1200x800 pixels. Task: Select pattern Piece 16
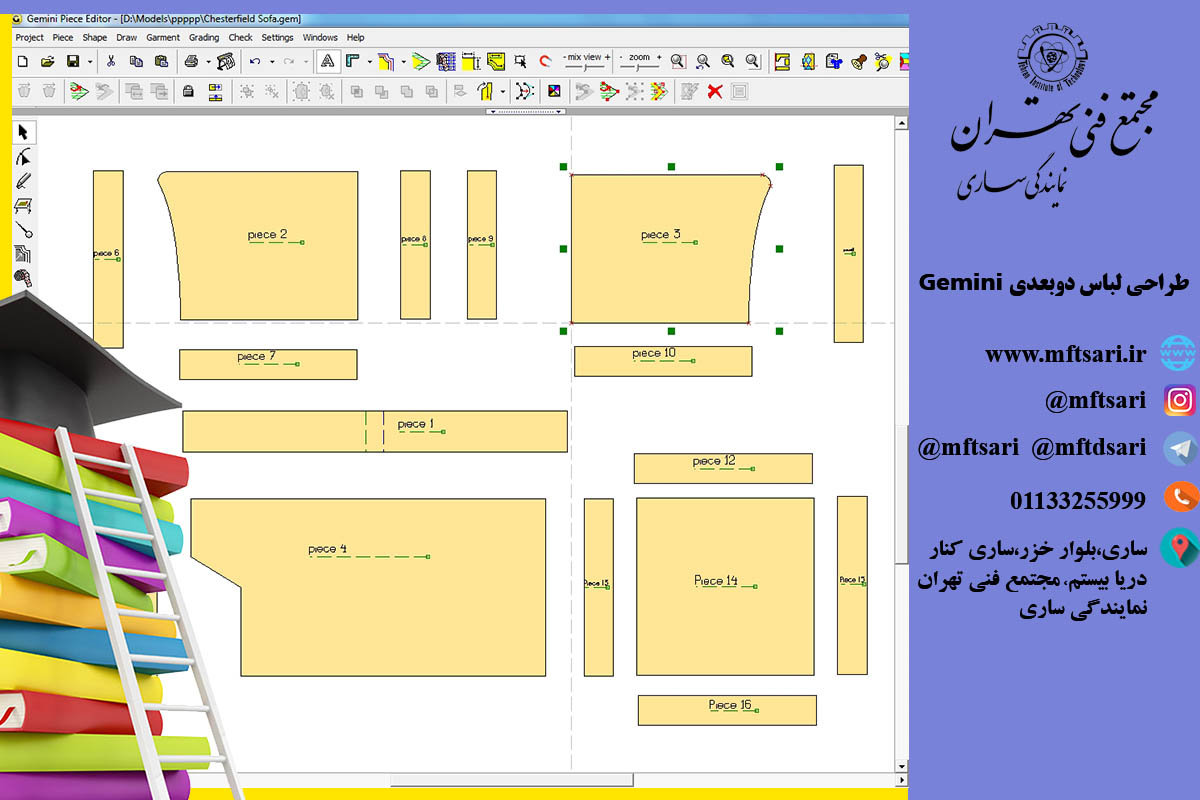click(727, 710)
